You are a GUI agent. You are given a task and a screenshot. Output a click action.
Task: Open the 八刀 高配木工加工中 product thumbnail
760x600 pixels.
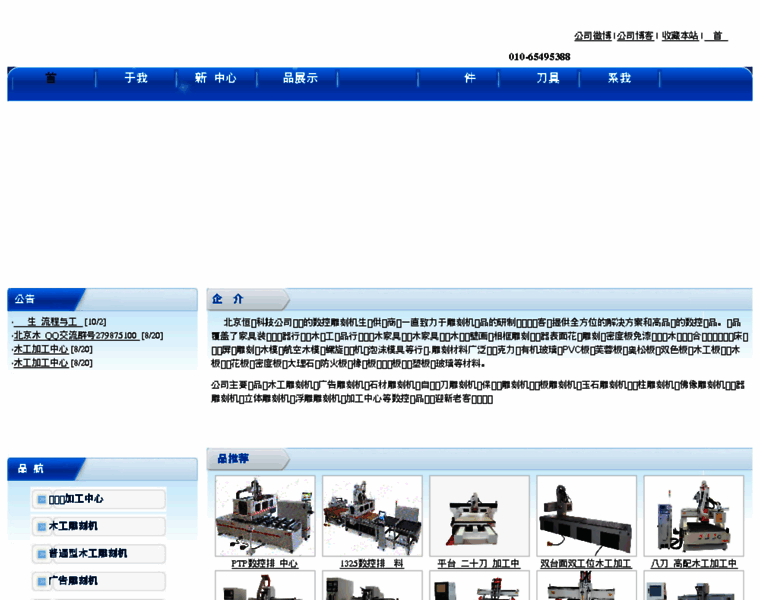point(694,516)
